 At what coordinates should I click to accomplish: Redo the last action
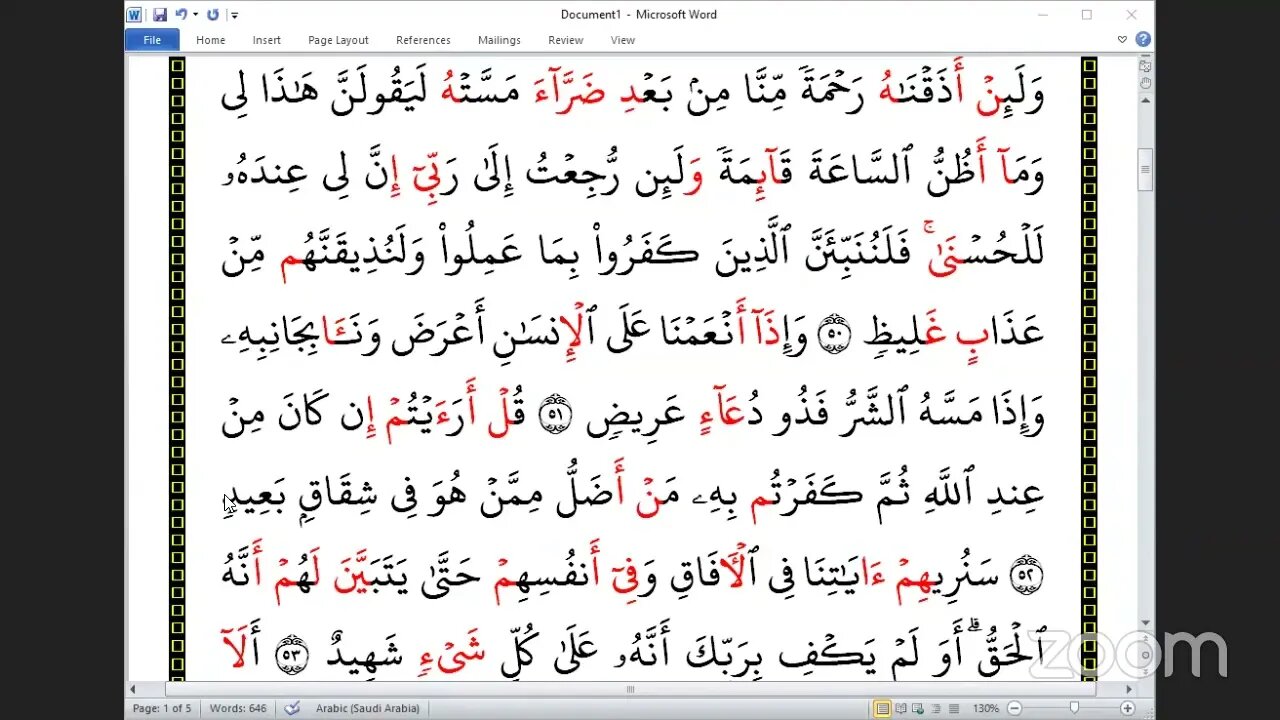pyautogui.click(x=213, y=15)
